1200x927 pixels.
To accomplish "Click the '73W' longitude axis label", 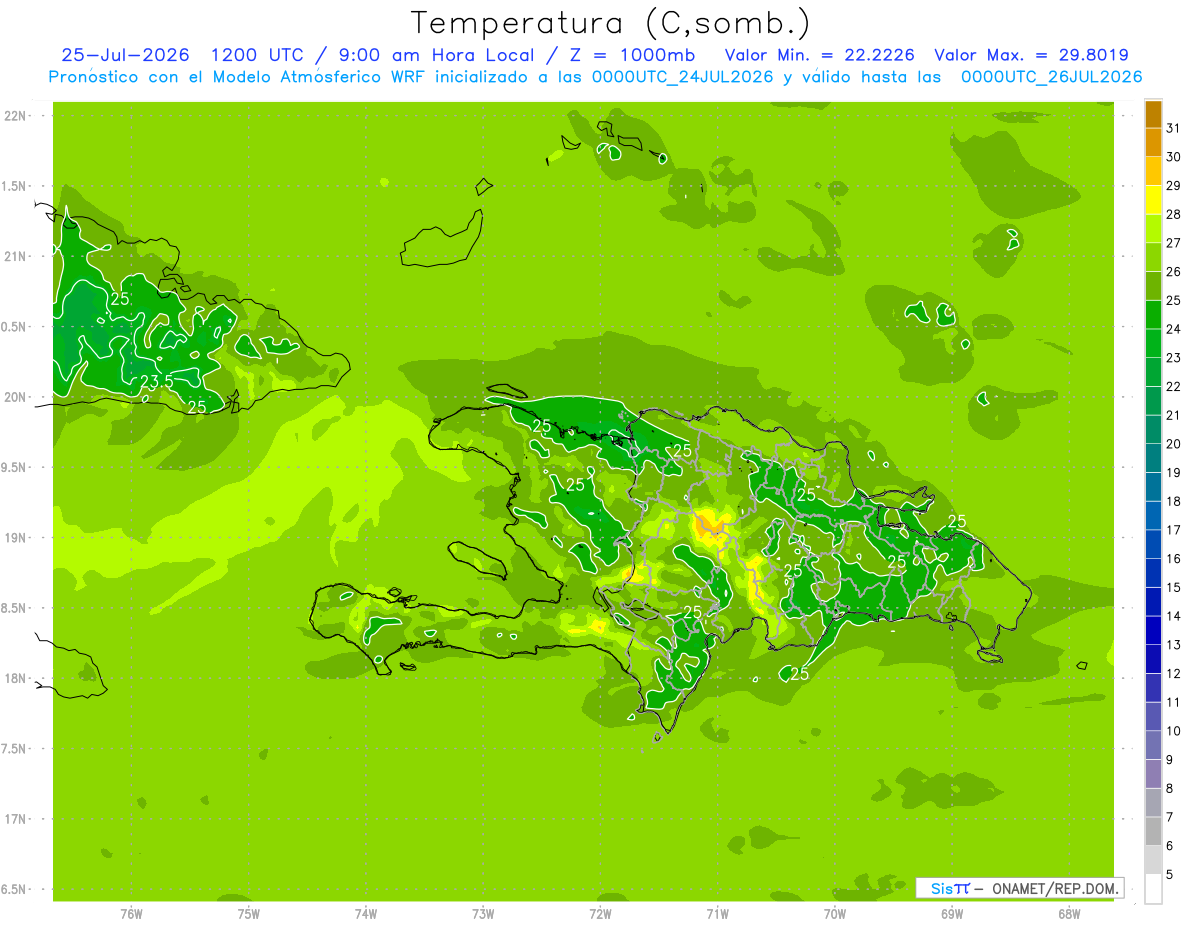I will click(x=483, y=914).
